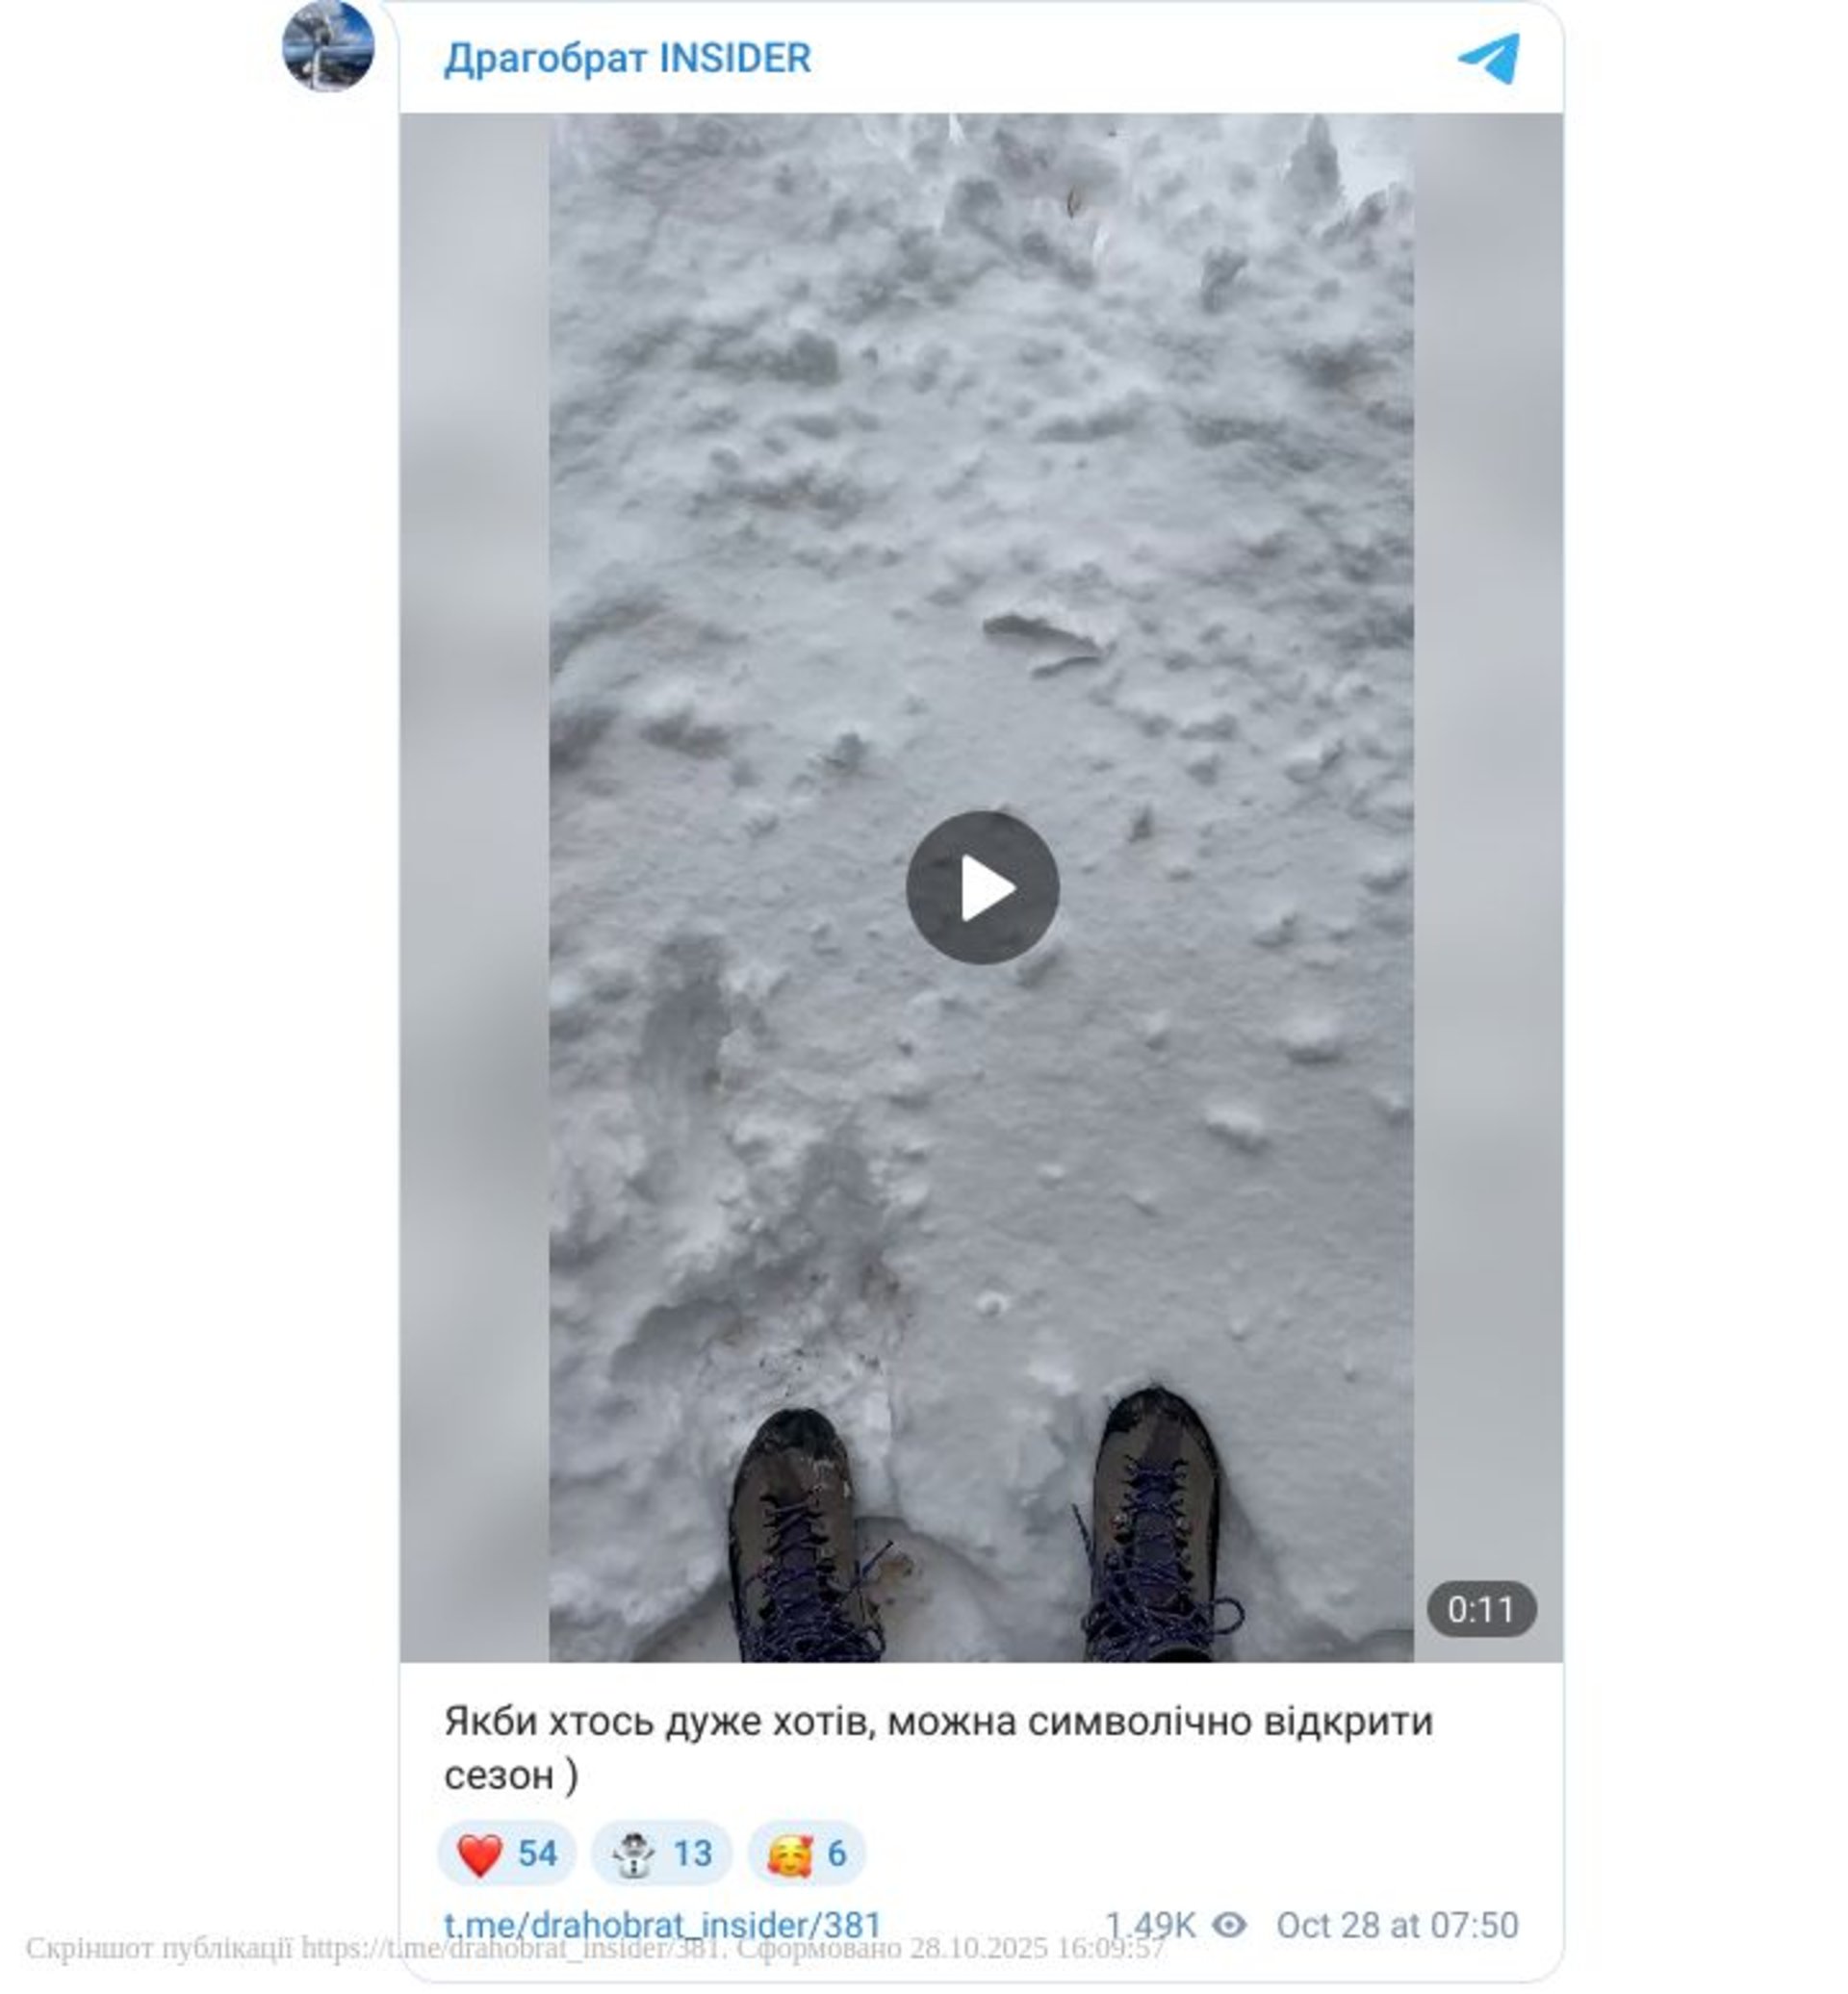Click the 1.49K view count
Image resolution: width=1848 pixels, height=1994 pixels.
pos(1150,1925)
